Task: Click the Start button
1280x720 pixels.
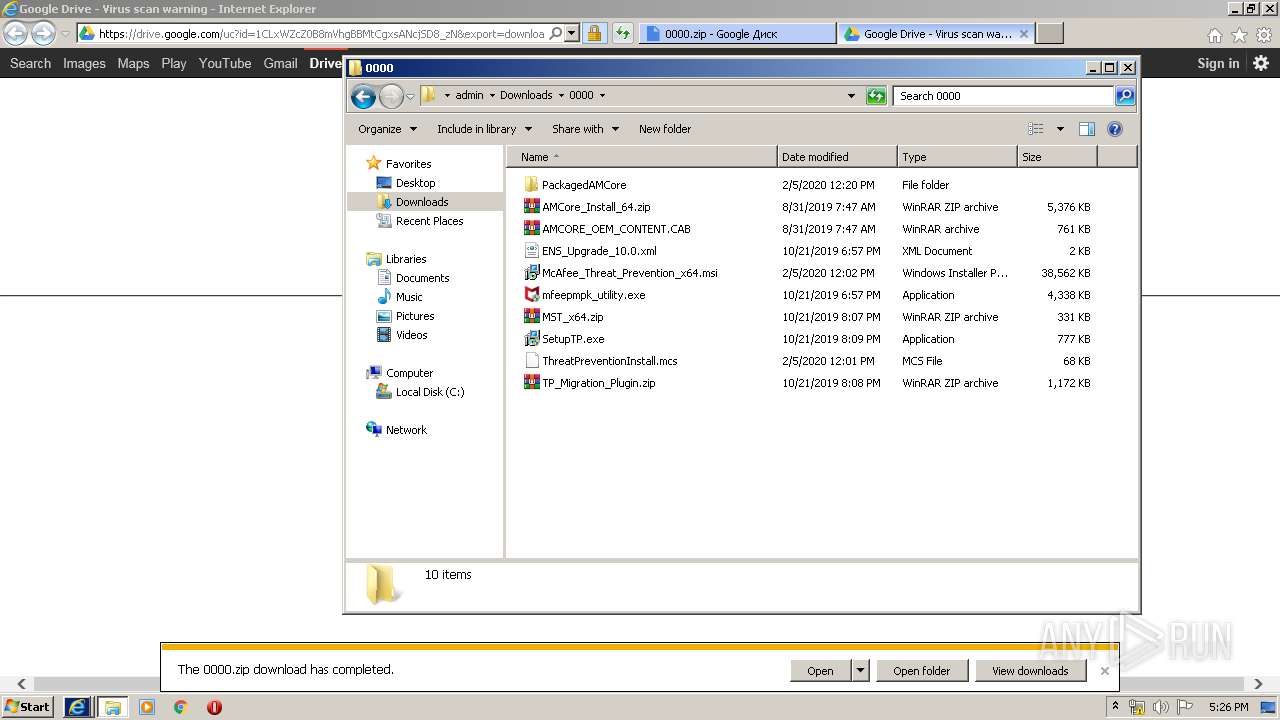Action: click(x=28, y=707)
